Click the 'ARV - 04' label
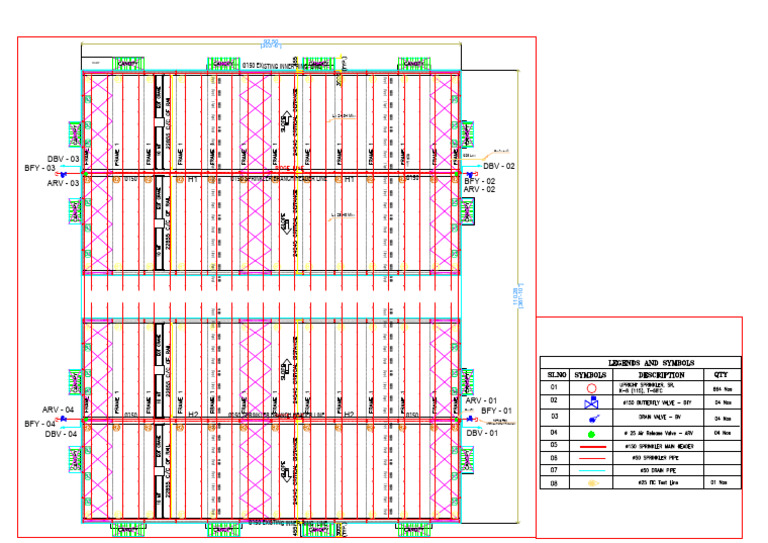 (58, 410)
